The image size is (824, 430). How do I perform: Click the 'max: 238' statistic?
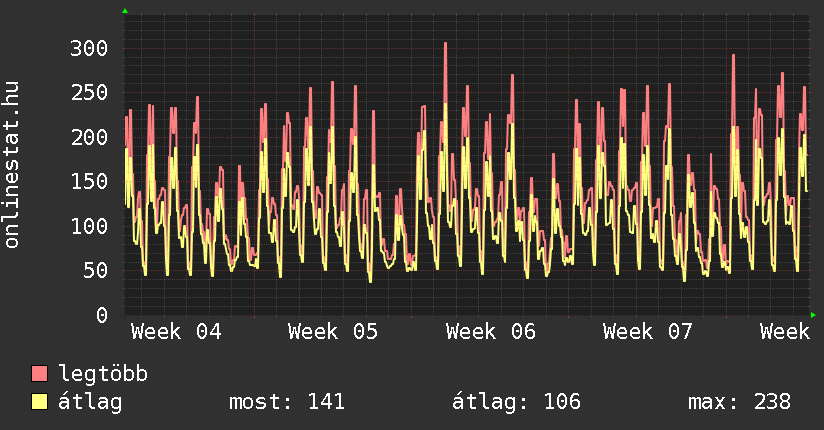(739, 402)
